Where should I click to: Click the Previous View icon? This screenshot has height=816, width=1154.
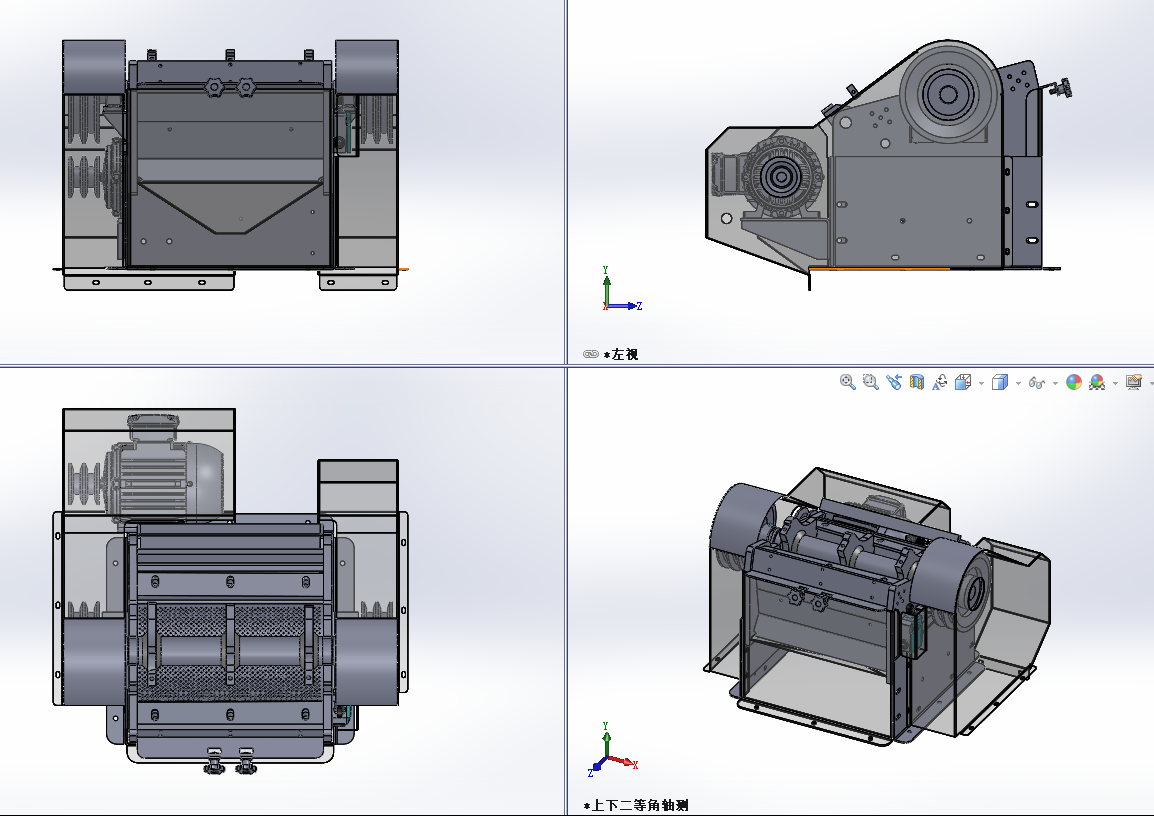894,382
